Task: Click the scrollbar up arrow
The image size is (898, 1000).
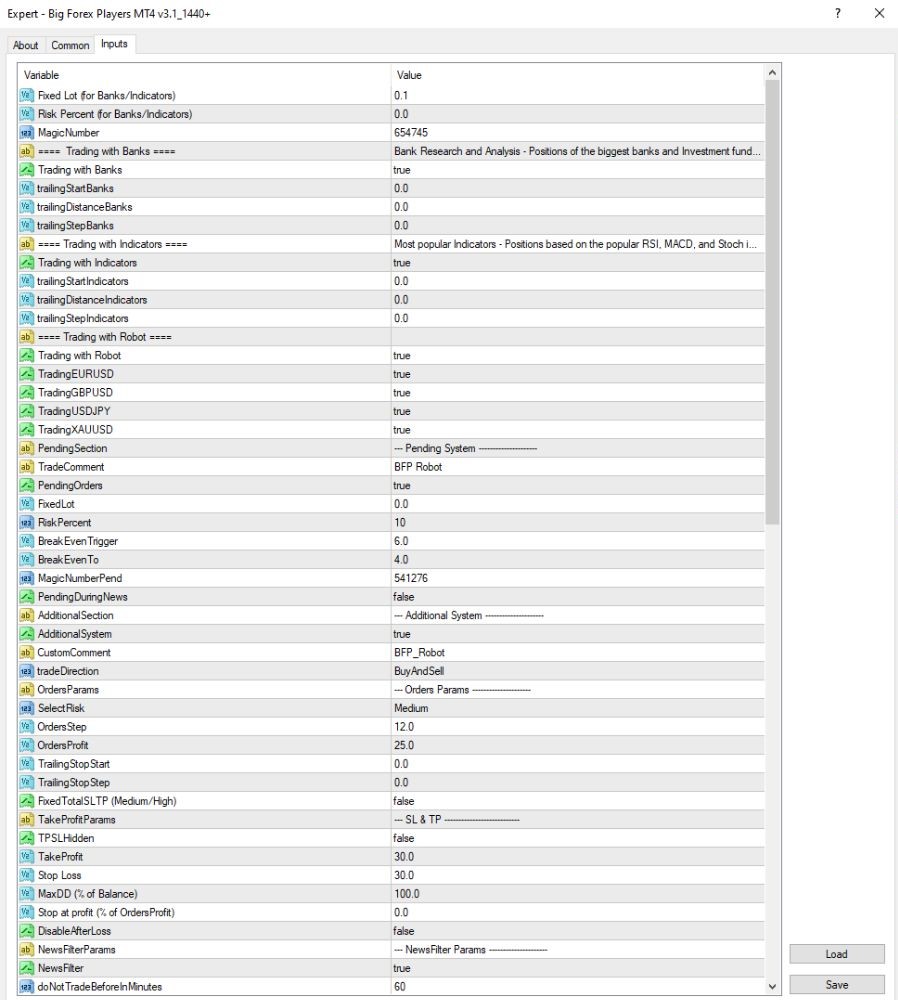Action: tap(772, 73)
